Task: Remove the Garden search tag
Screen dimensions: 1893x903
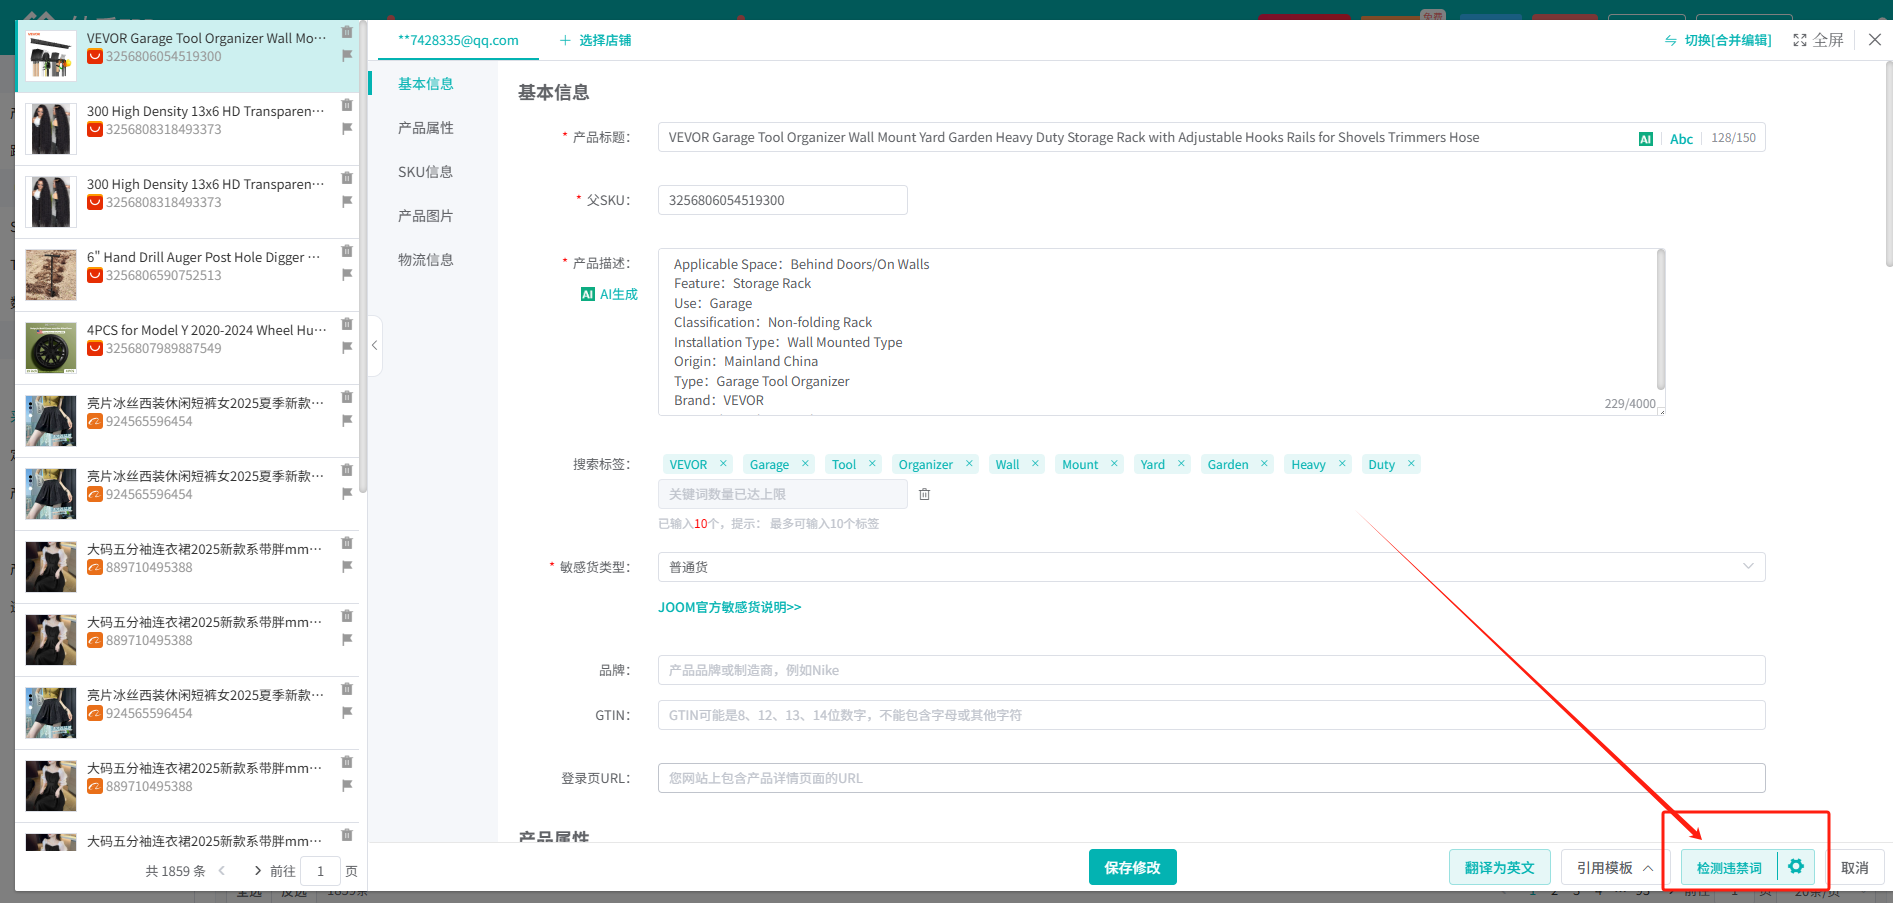Action: coord(1264,464)
